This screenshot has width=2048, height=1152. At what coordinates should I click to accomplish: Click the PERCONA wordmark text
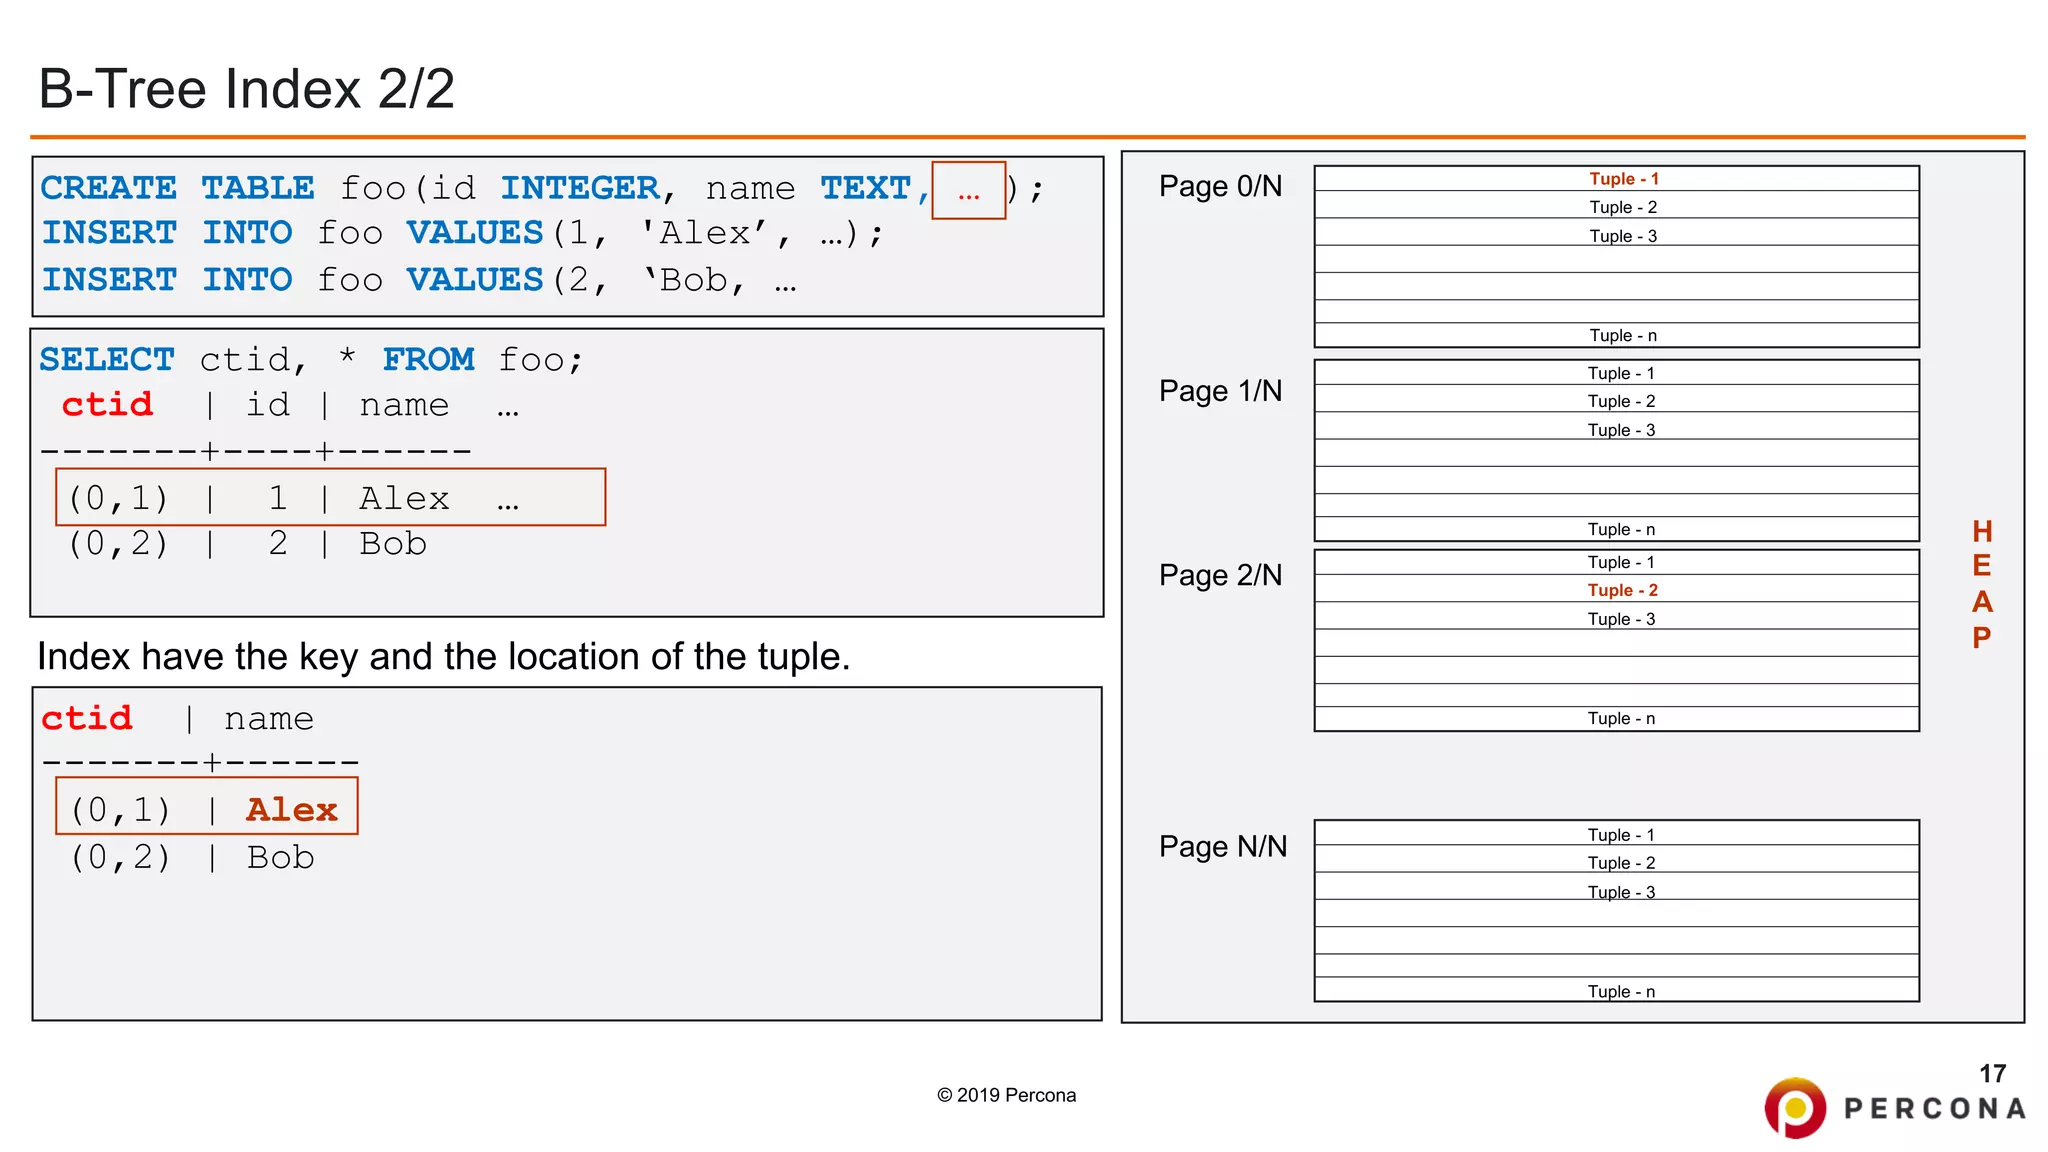[x=1934, y=1109]
